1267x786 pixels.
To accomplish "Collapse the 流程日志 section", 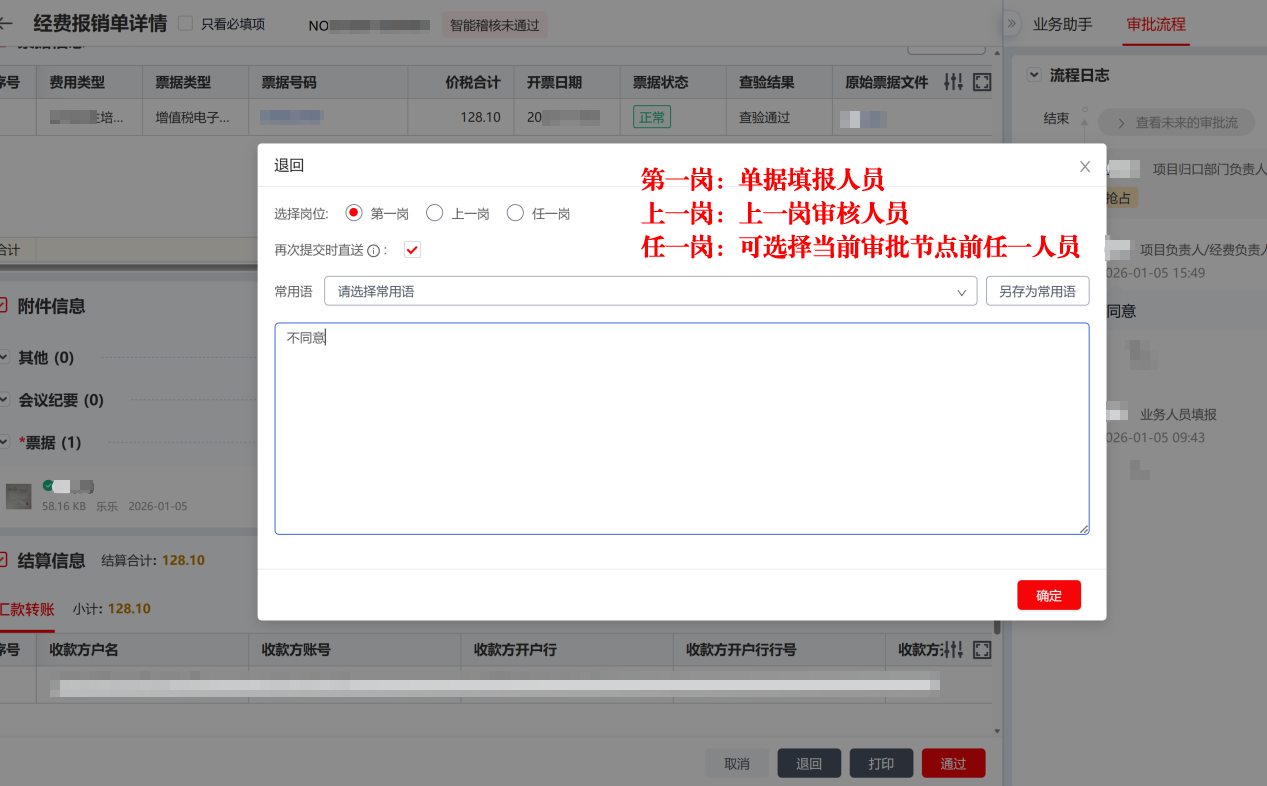I will point(1034,75).
